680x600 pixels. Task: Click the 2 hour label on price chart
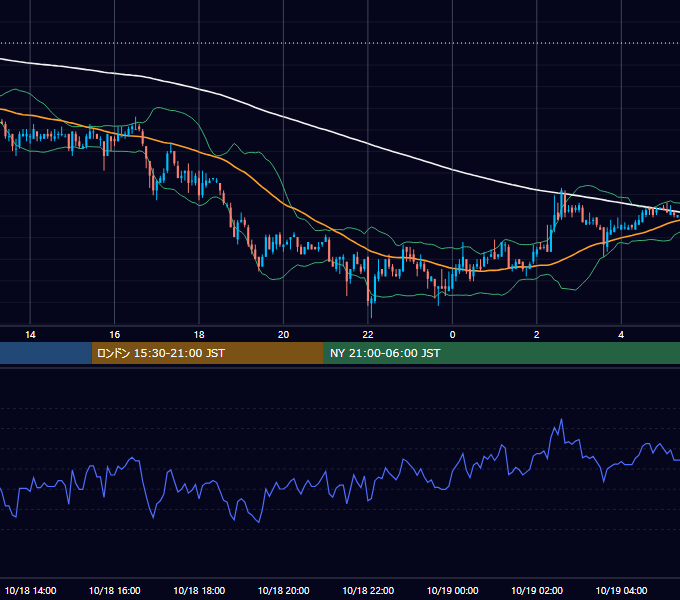[x=536, y=335]
